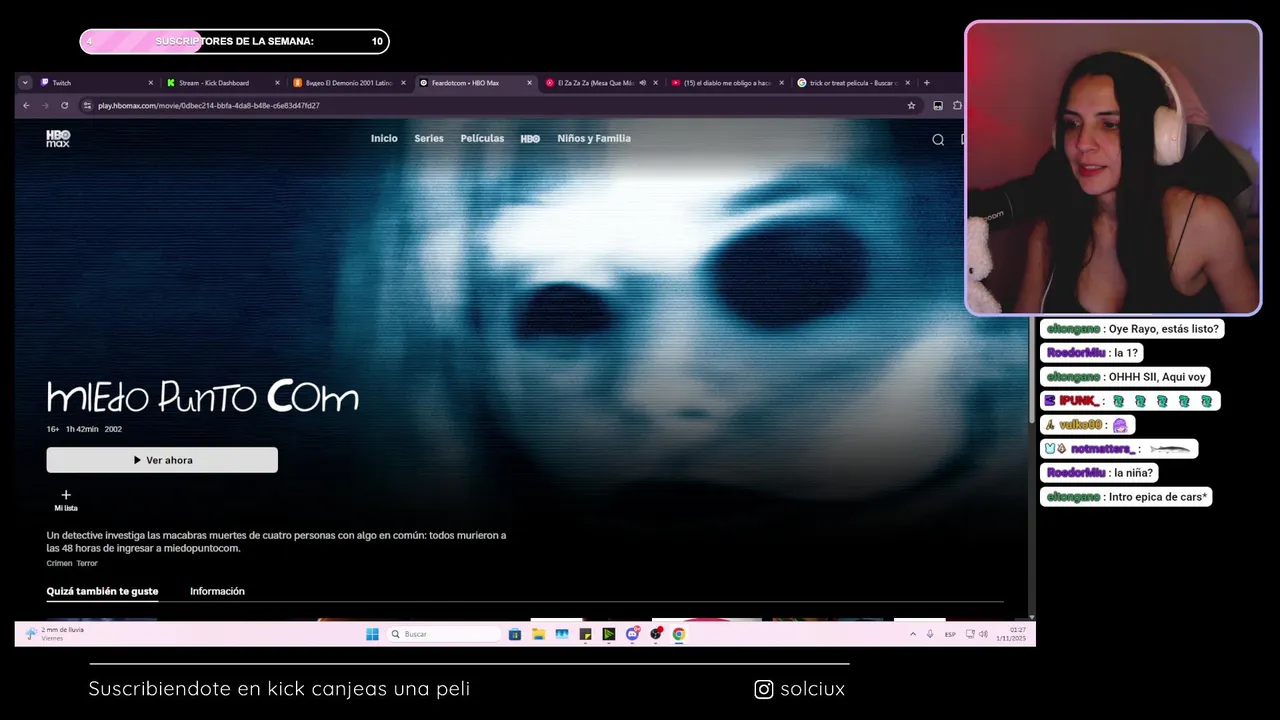This screenshot has width=1280, height=720.
Task: Open Niños y Familia section
Action: coord(594,139)
